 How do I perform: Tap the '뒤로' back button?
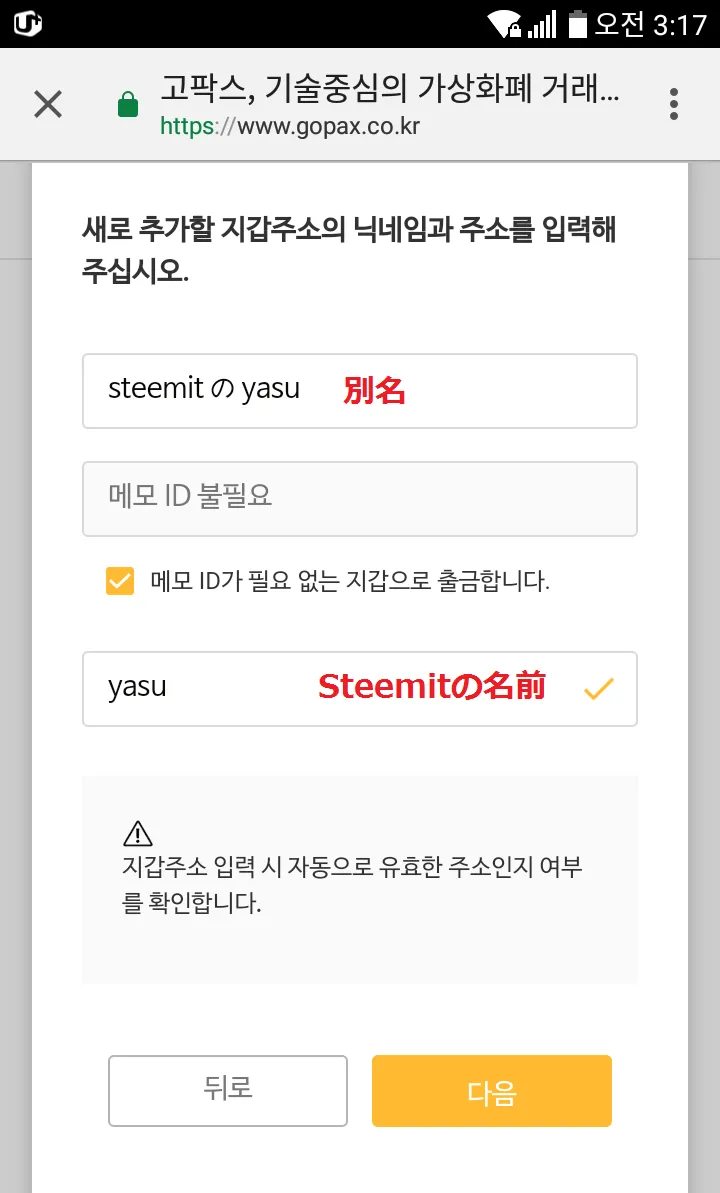[x=228, y=1090]
